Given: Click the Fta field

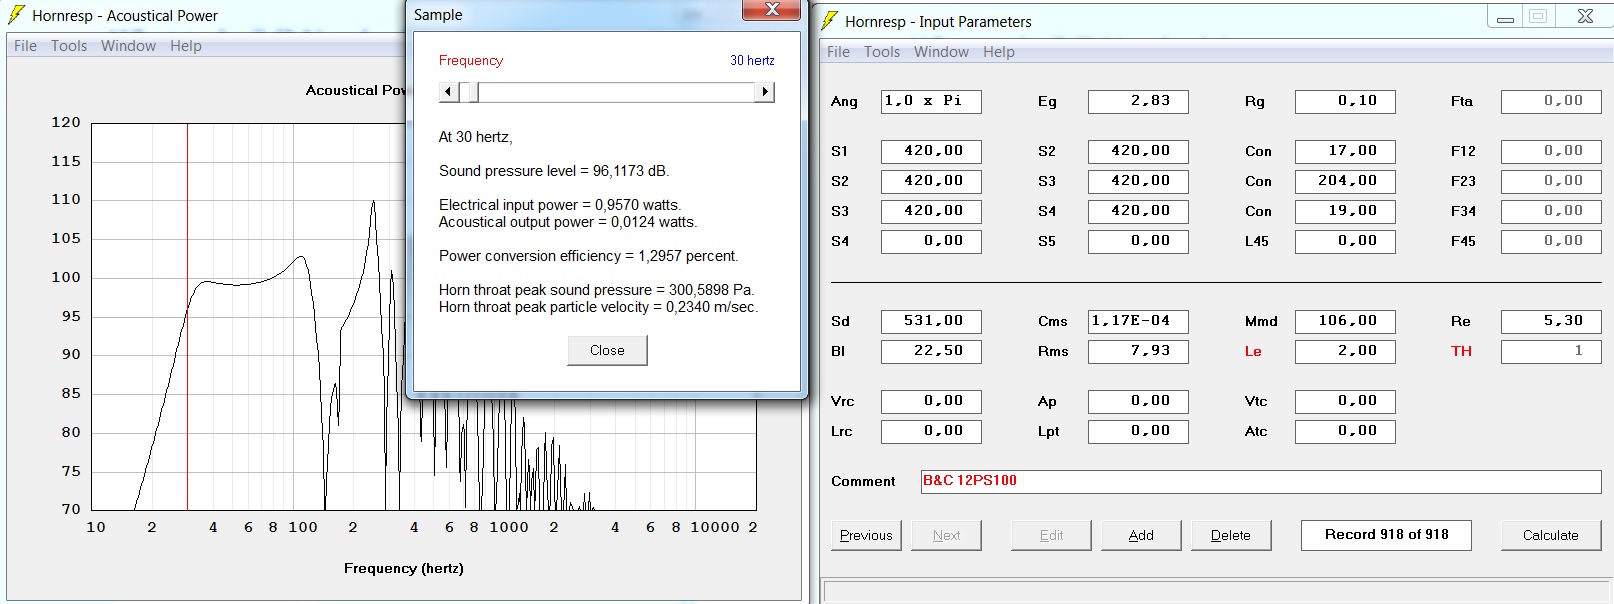Looking at the screenshot, I should click(x=1551, y=101).
